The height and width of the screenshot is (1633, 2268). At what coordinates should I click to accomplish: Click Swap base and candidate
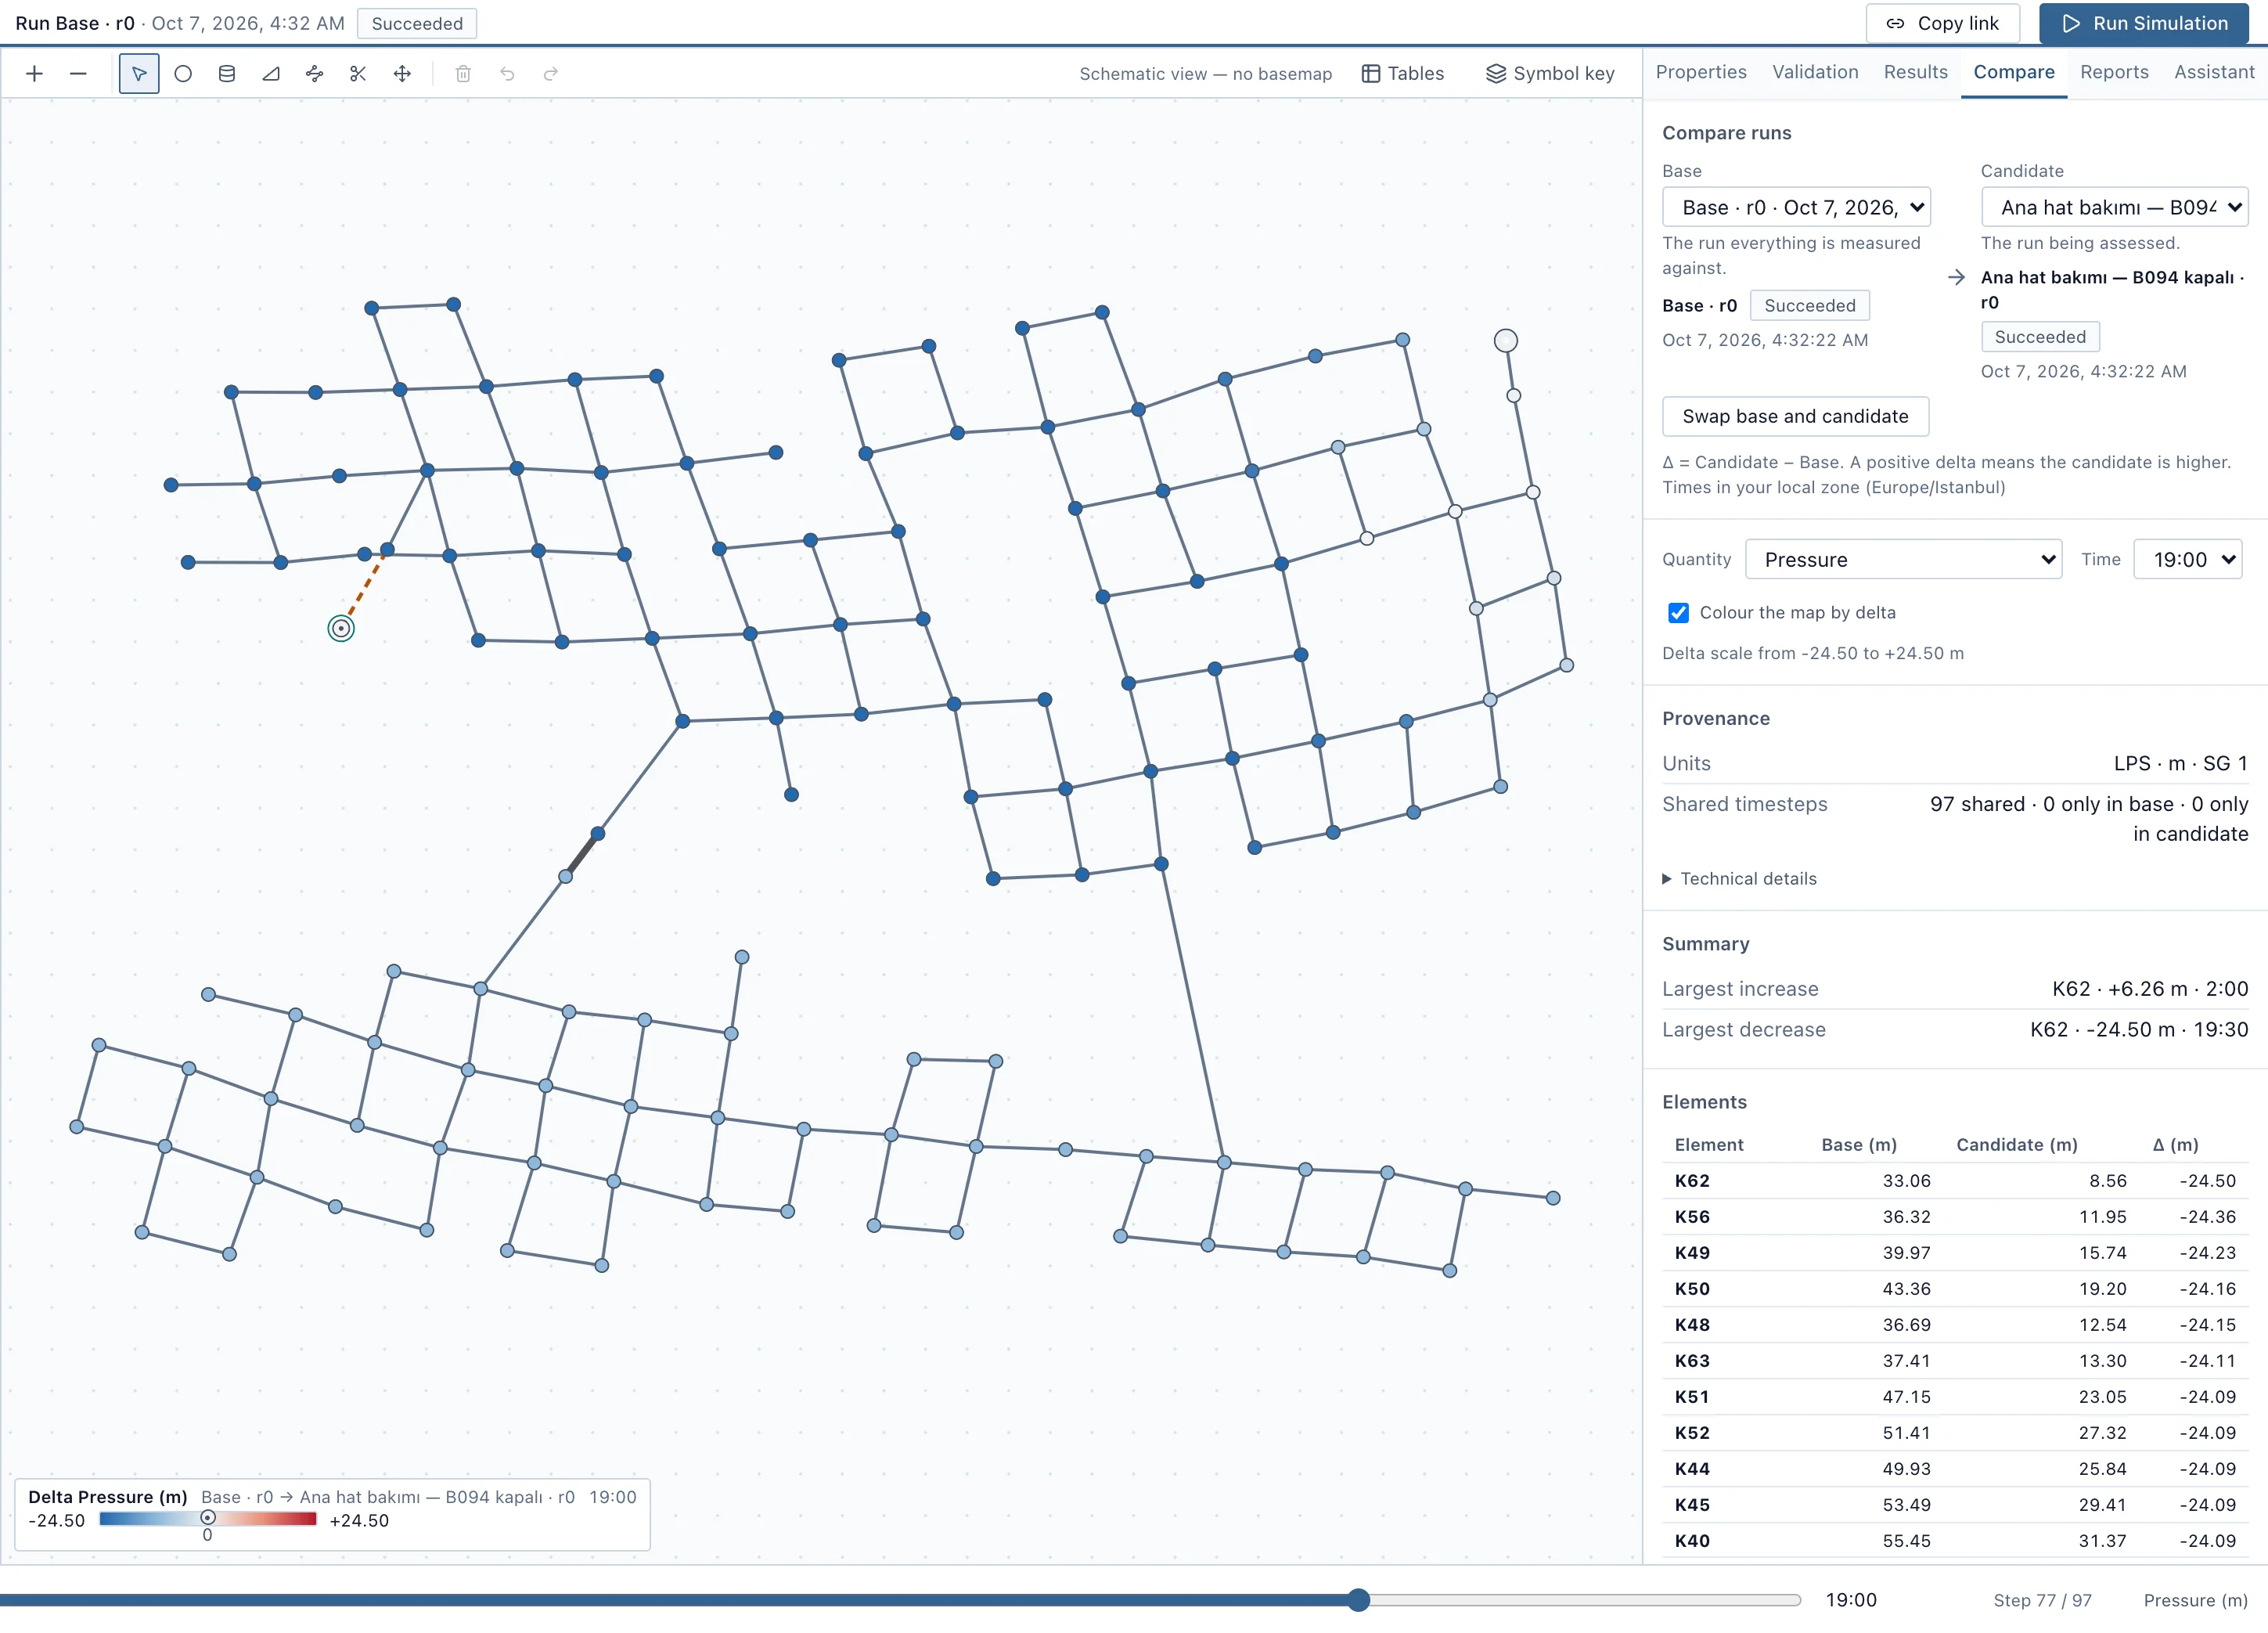(x=1795, y=416)
